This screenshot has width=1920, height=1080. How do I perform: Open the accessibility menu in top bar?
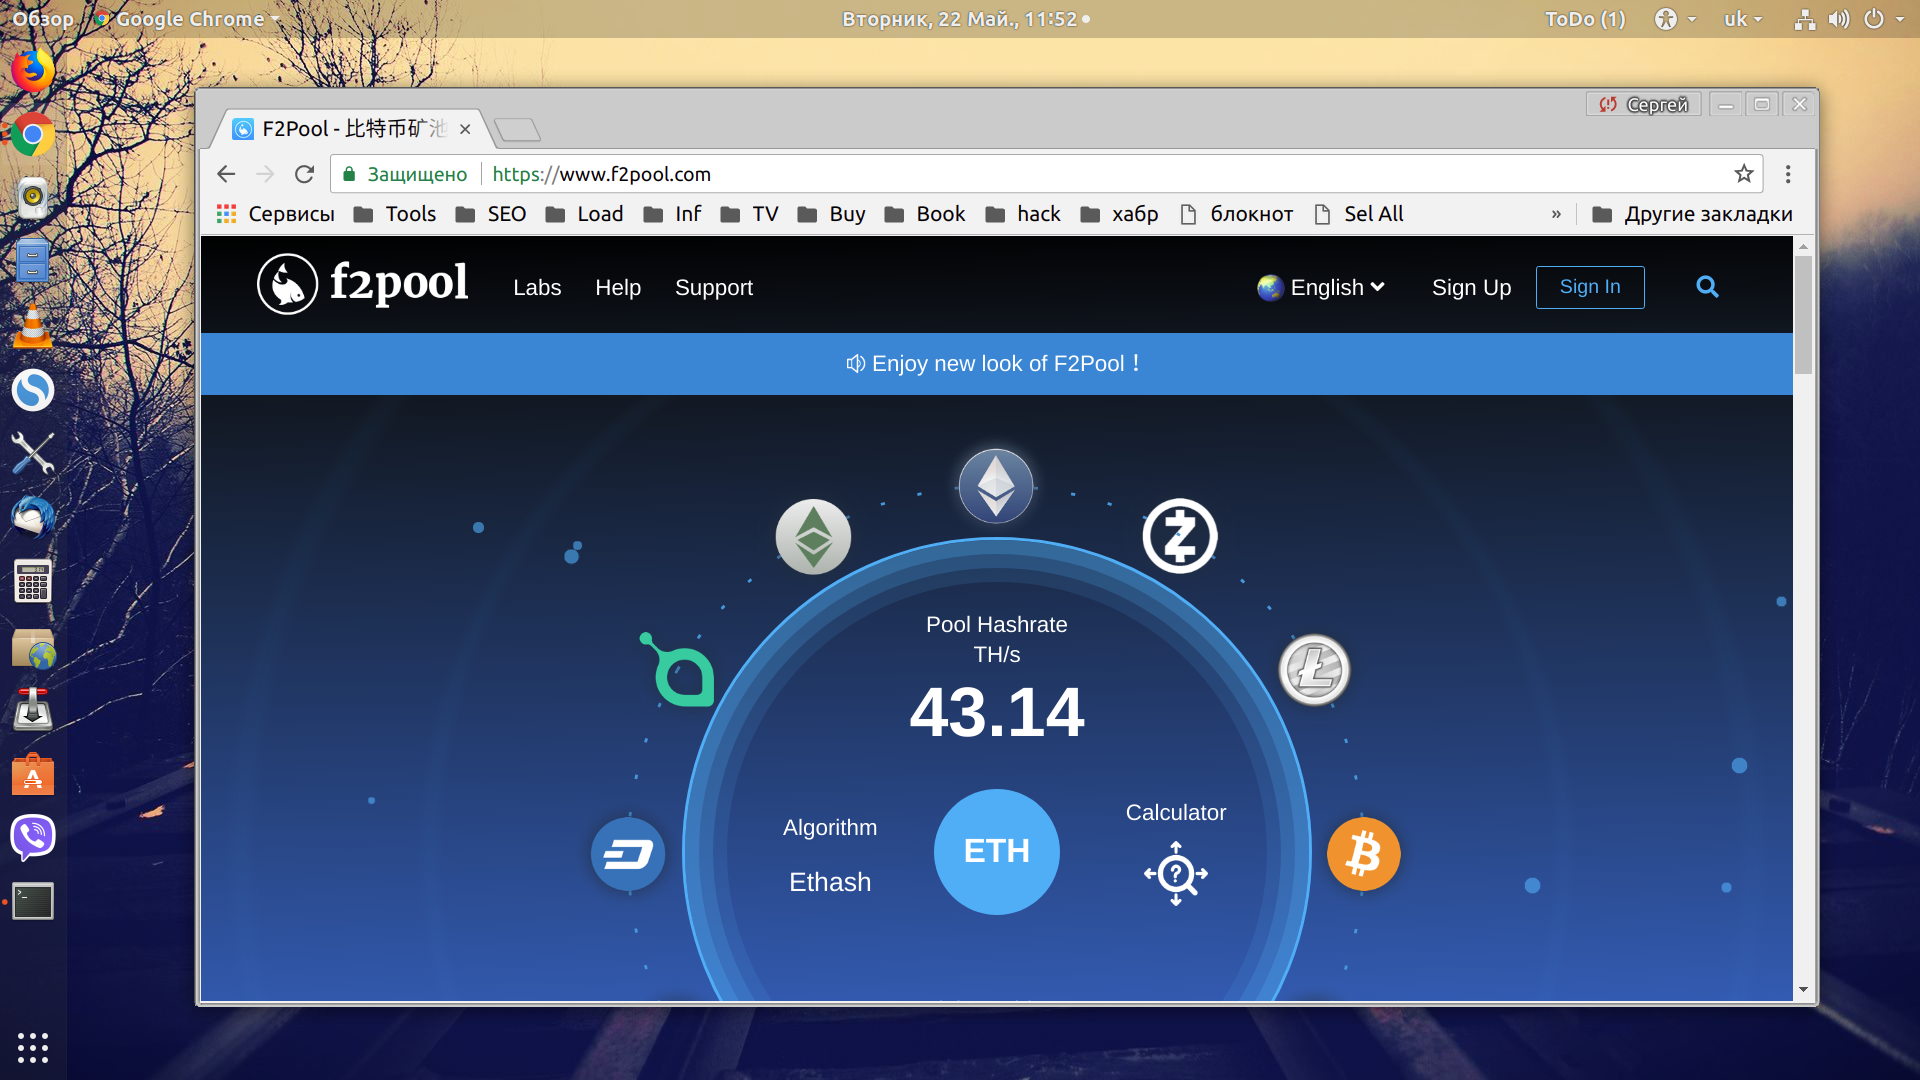pos(1675,19)
